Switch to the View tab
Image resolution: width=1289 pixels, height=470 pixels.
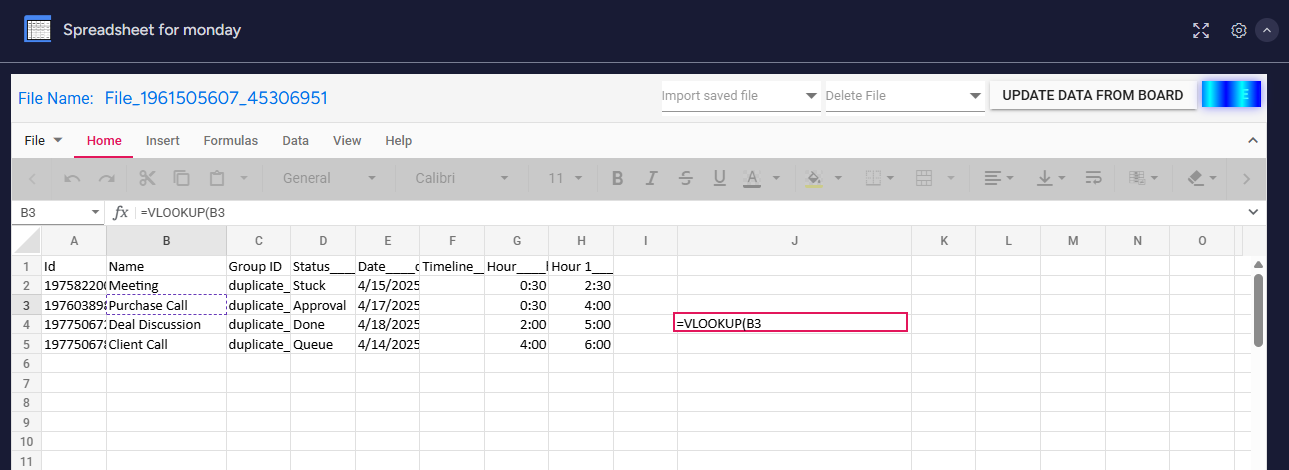pyautogui.click(x=347, y=141)
